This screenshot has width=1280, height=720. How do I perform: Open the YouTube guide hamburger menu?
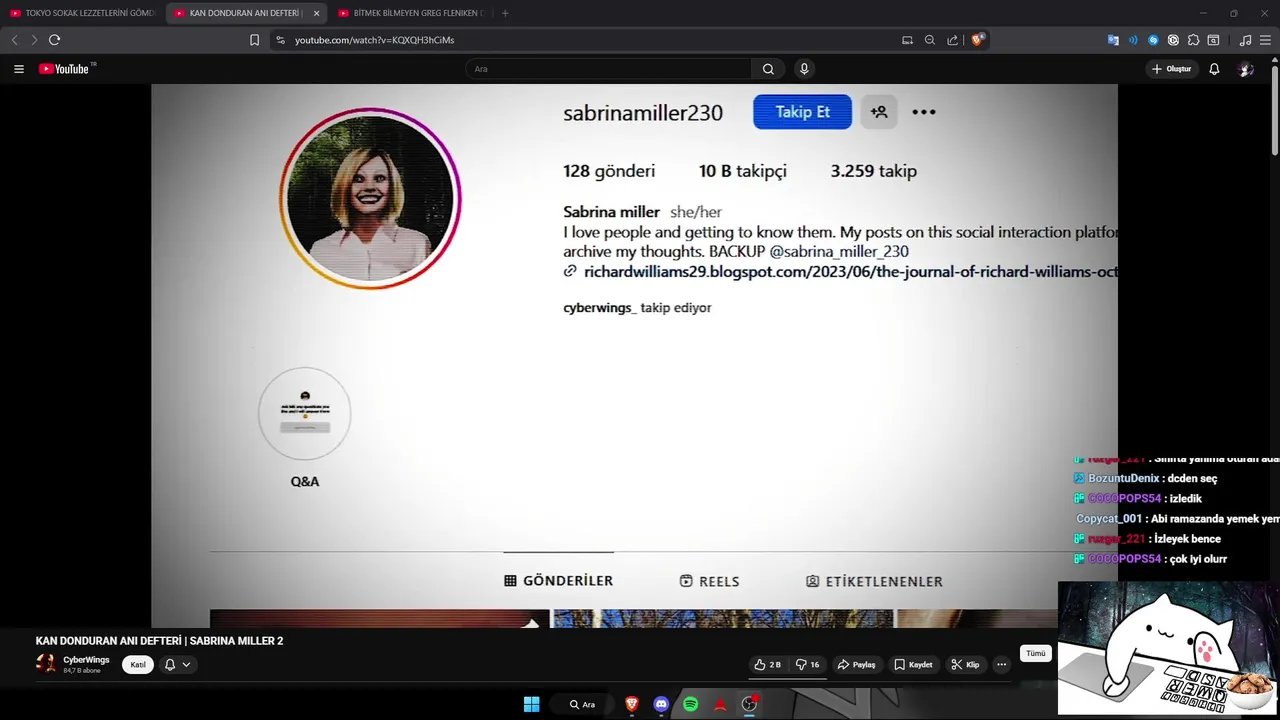pos(19,69)
